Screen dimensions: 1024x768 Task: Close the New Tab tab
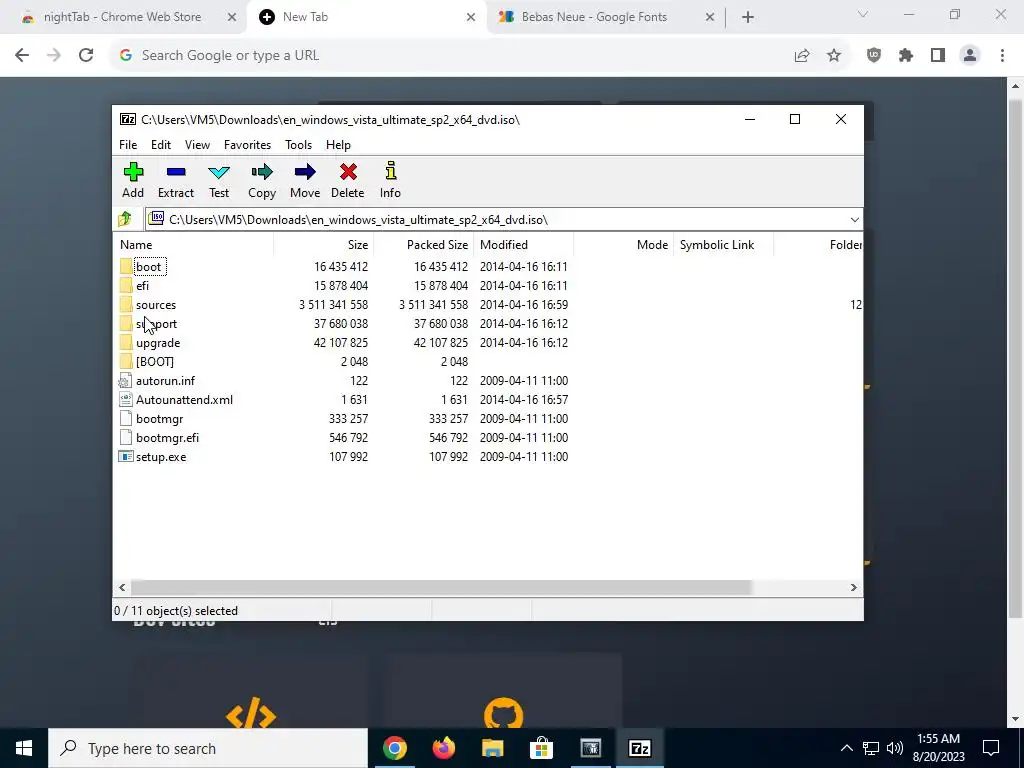pos(471,17)
